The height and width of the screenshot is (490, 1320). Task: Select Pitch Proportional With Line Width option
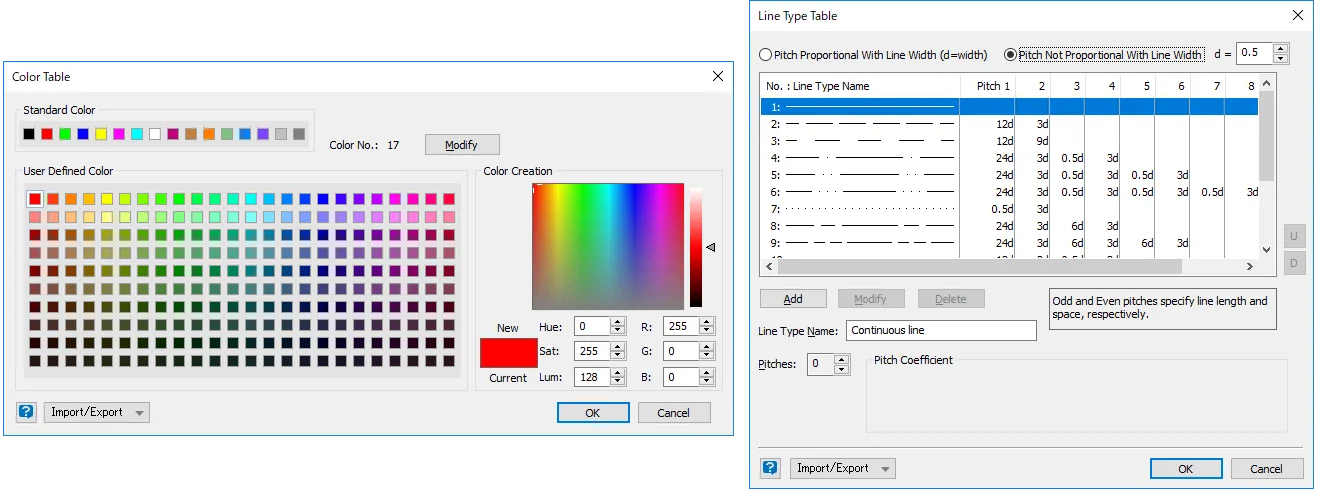(x=873, y=55)
